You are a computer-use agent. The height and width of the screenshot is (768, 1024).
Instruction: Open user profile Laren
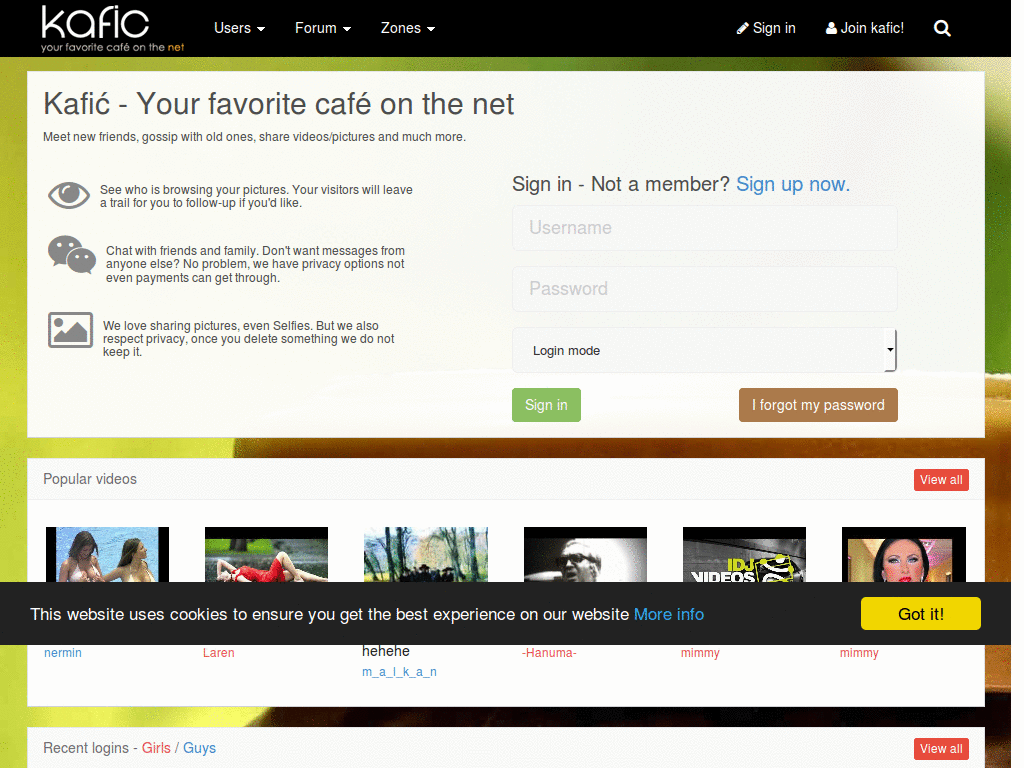[x=218, y=653]
